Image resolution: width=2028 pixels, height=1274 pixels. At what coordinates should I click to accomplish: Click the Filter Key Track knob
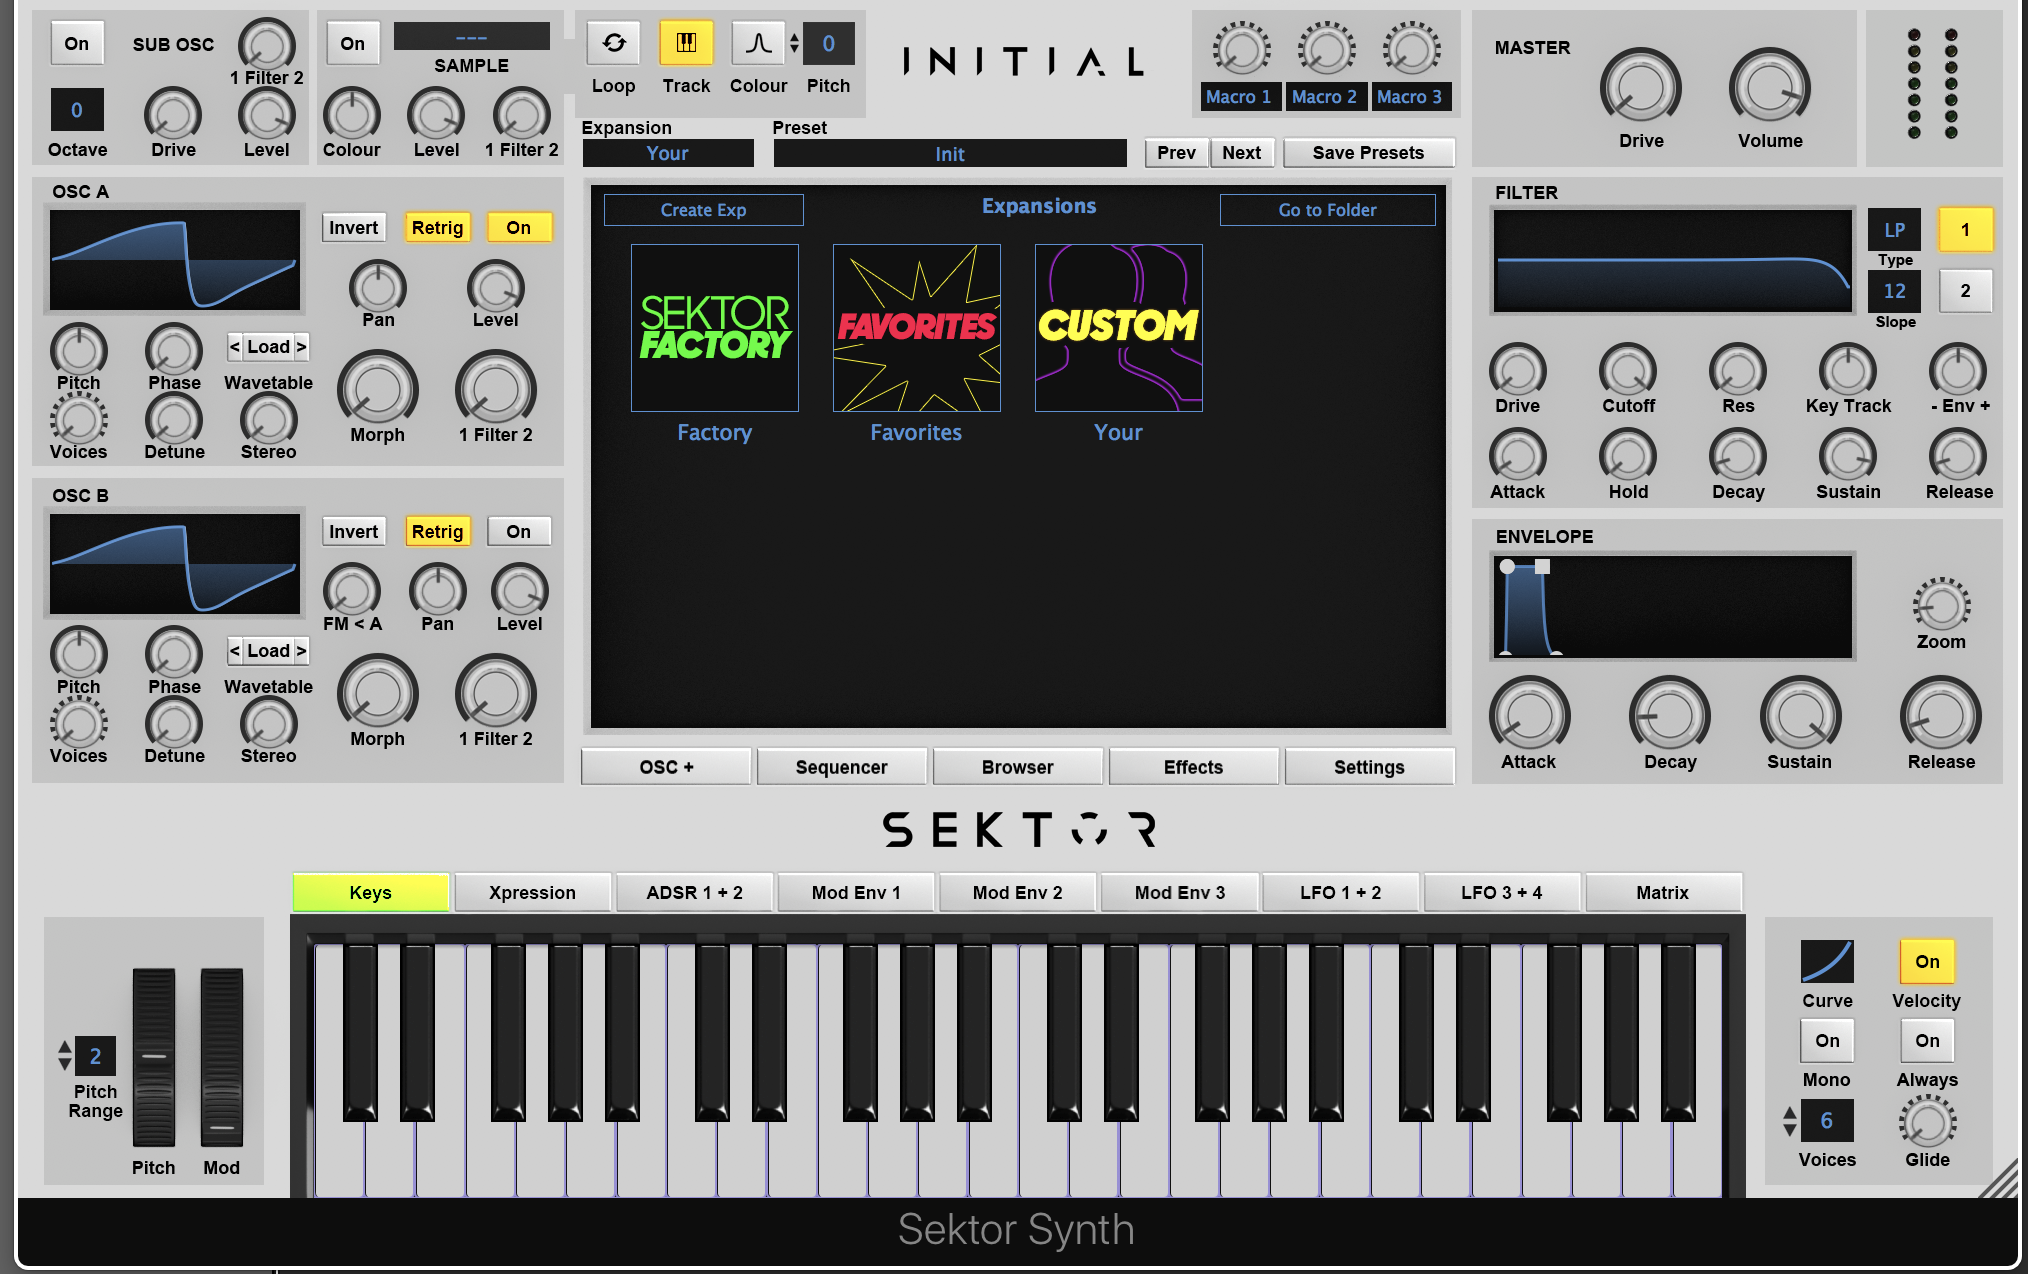coord(1848,371)
